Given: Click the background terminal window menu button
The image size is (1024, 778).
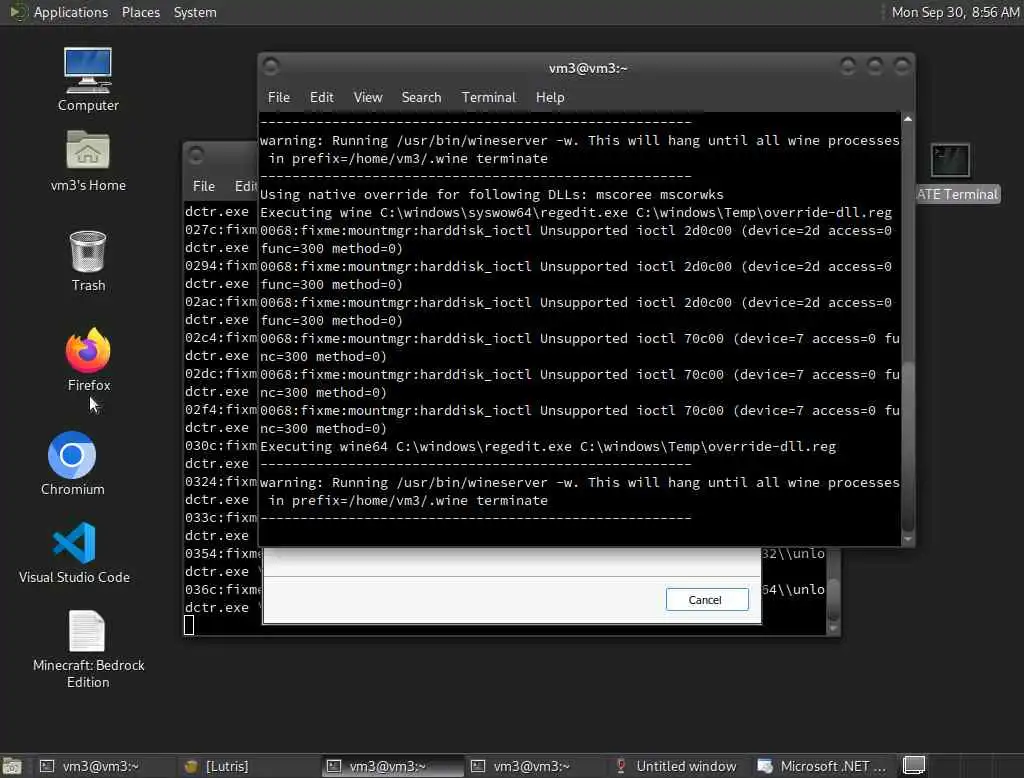Looking at the screenshot, I should point(195,155).
